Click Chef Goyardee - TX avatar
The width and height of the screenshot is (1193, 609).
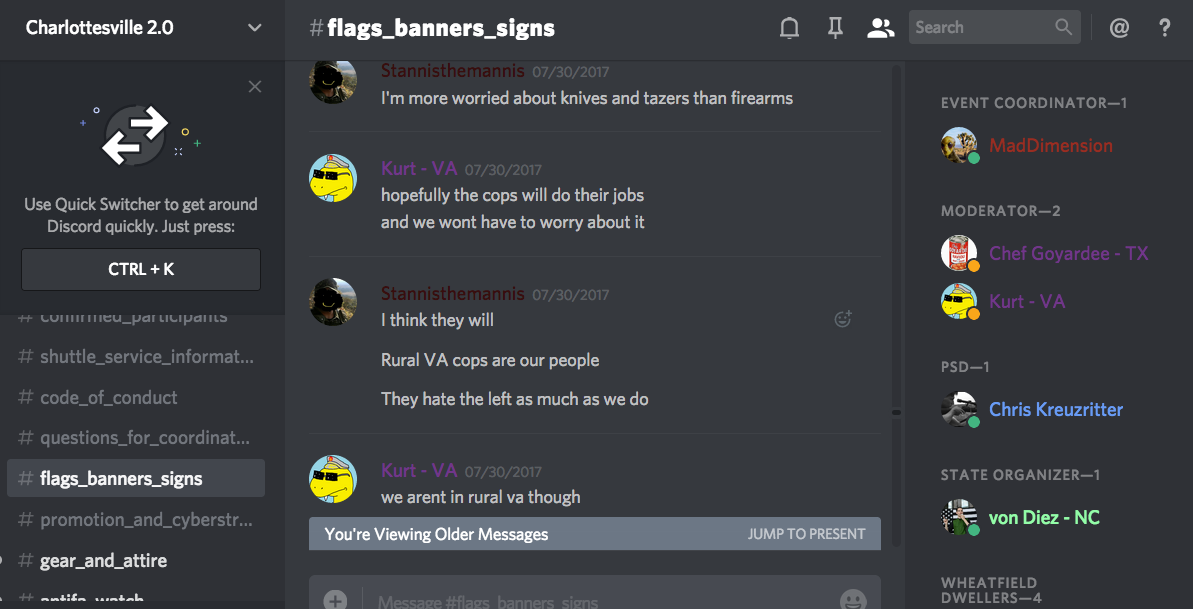click(x=959, y=253)
